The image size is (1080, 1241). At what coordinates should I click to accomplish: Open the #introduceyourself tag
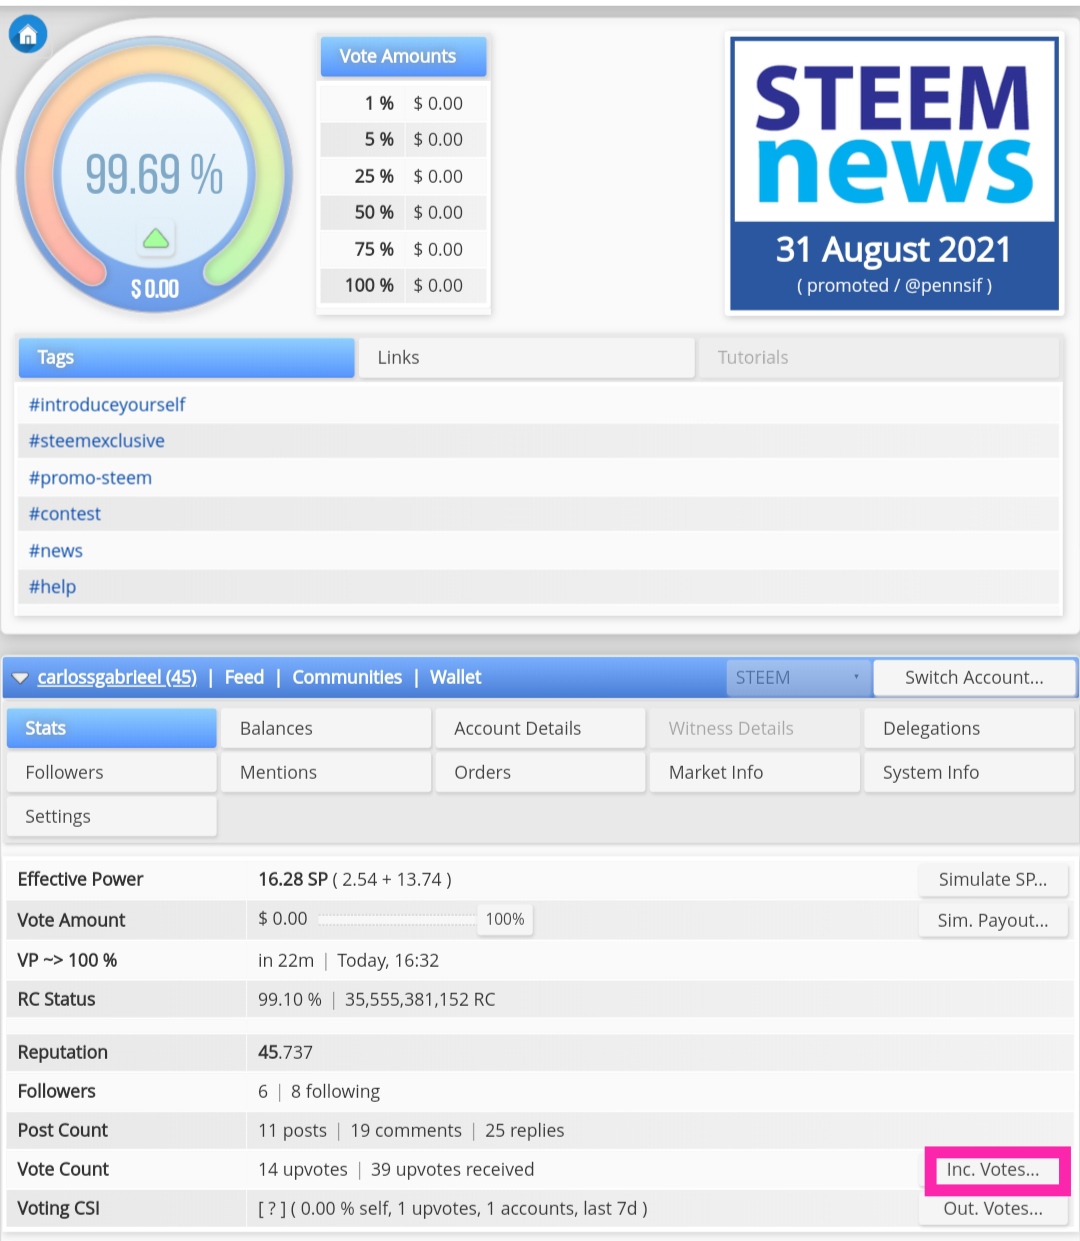click(x=107, y=404)
